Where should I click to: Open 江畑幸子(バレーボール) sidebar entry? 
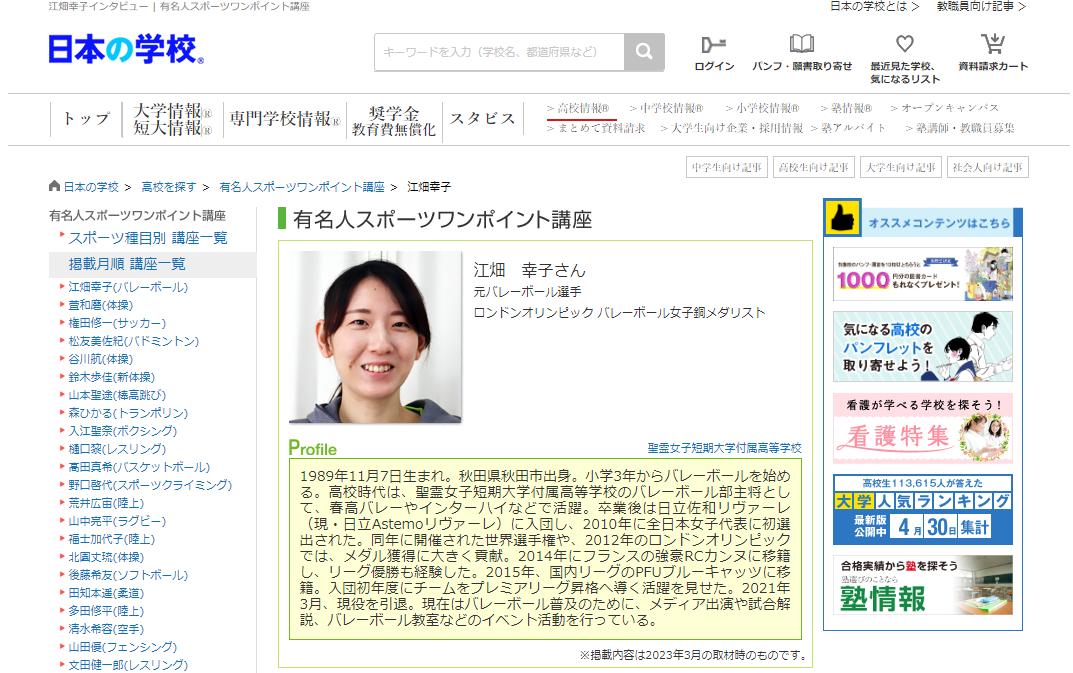[128, 288]
